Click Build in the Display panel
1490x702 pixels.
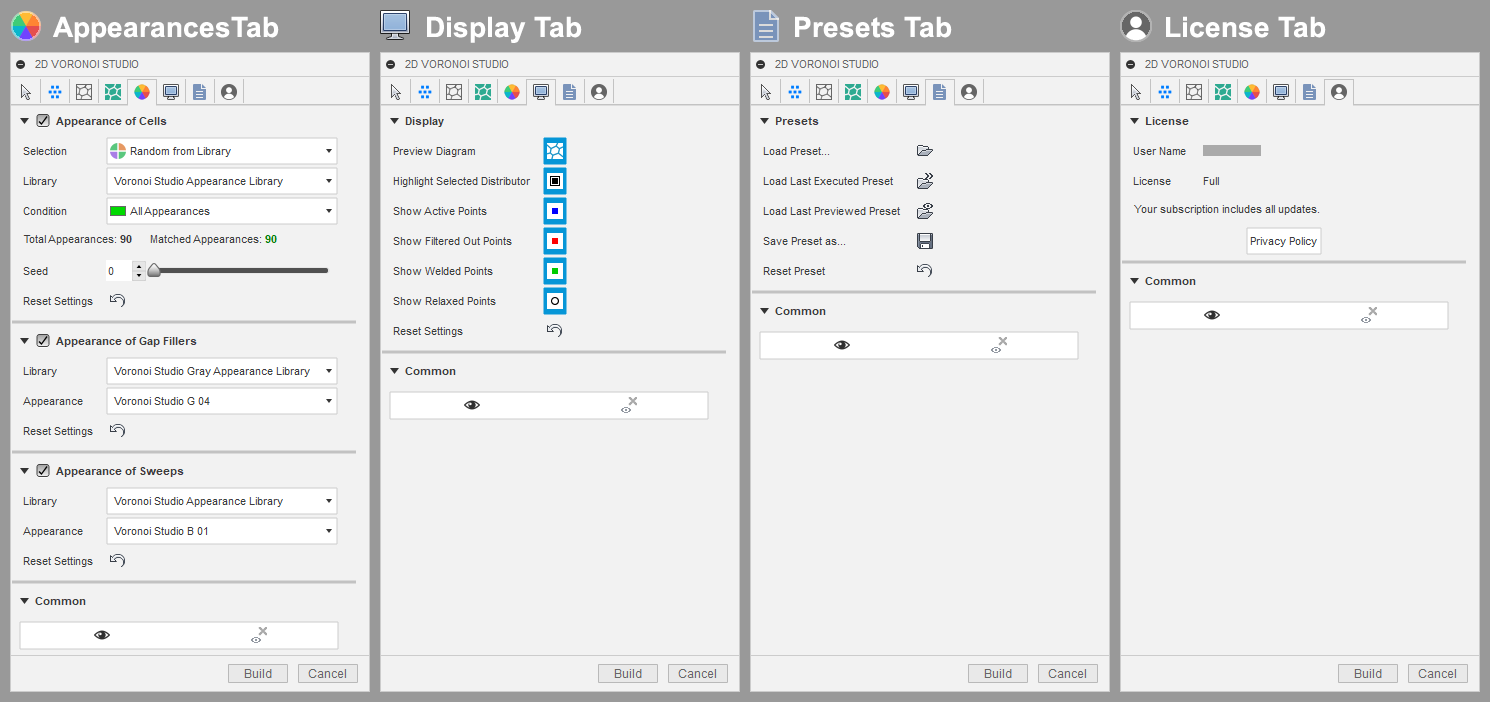tap(628, 673)
